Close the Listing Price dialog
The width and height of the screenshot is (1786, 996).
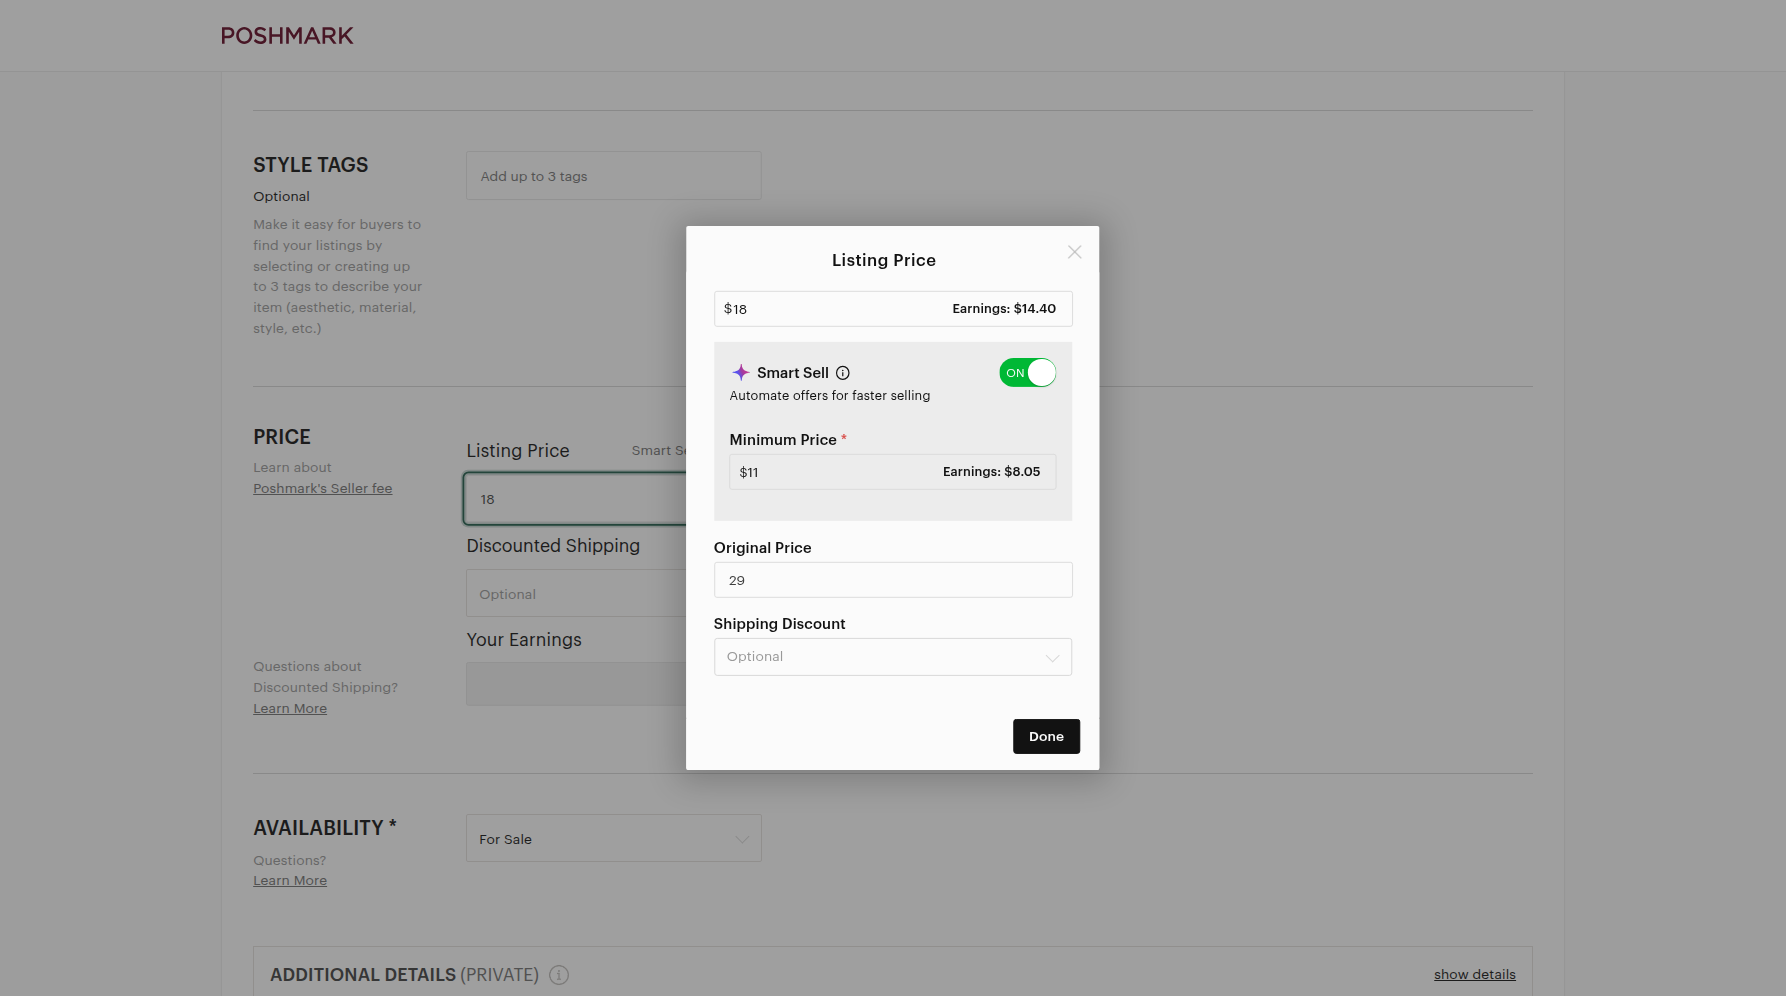tap(1074, 252)
